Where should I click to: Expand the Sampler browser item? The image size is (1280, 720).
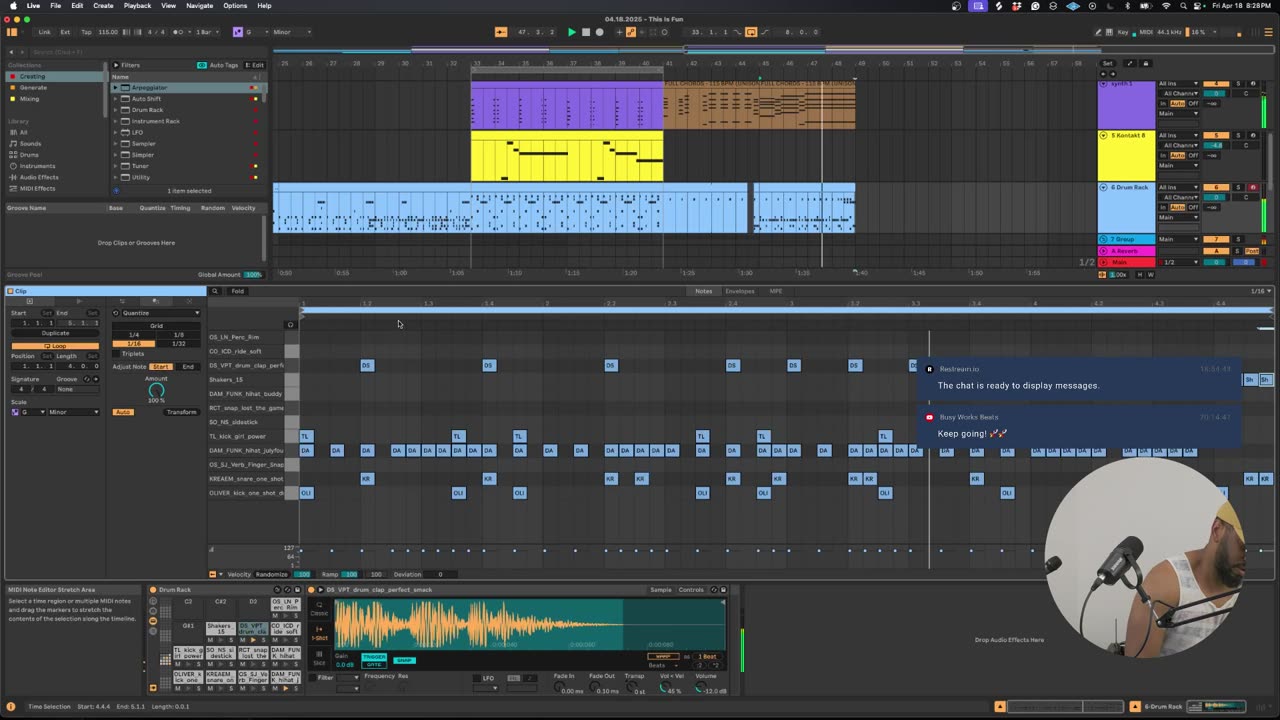pyautogui.click(x=115, y=143)
